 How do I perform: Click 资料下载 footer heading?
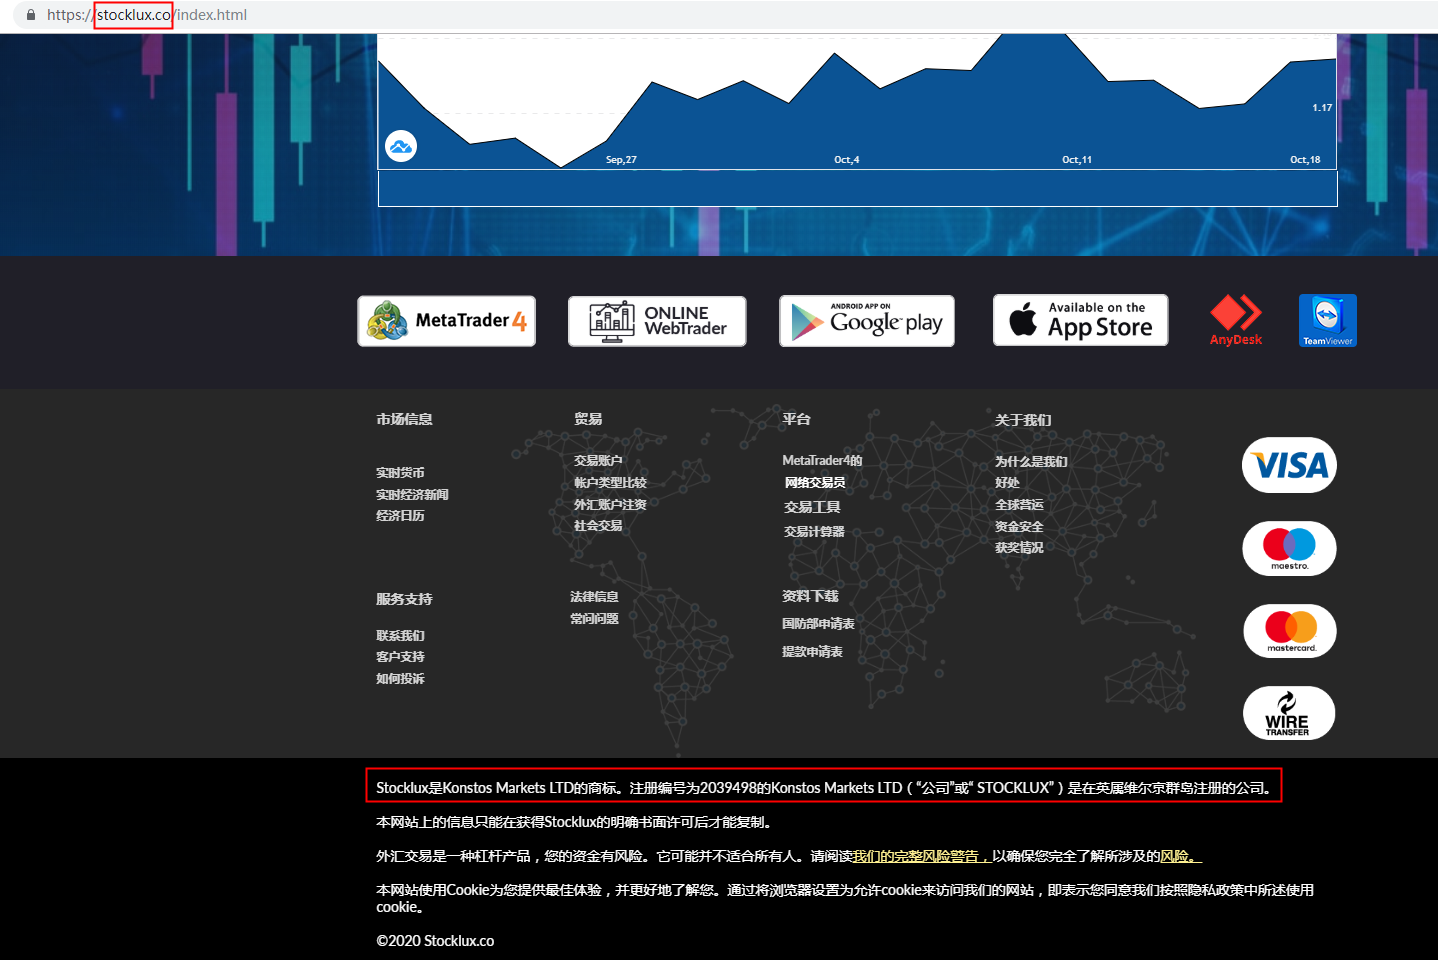810,597
